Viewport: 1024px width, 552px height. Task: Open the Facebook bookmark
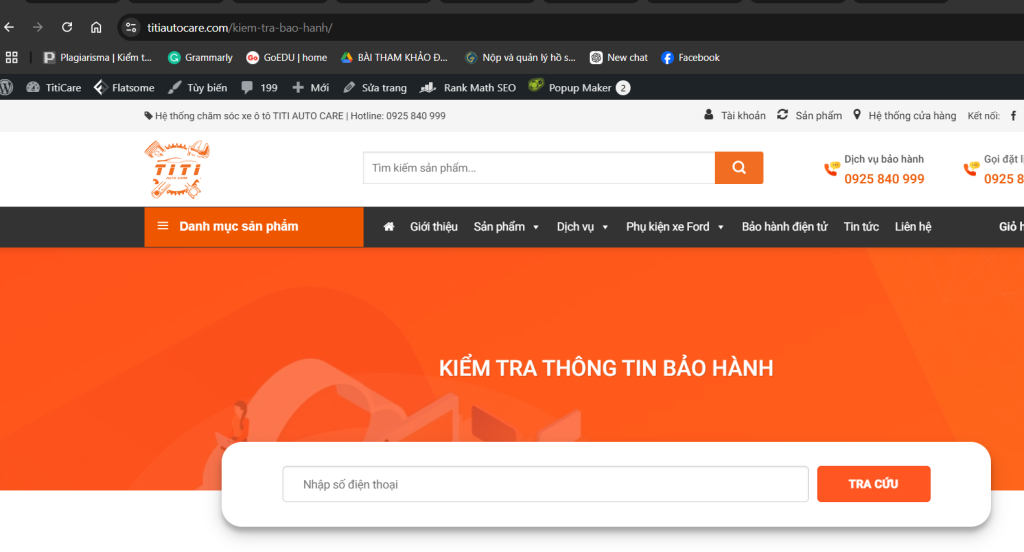[690, 58]
